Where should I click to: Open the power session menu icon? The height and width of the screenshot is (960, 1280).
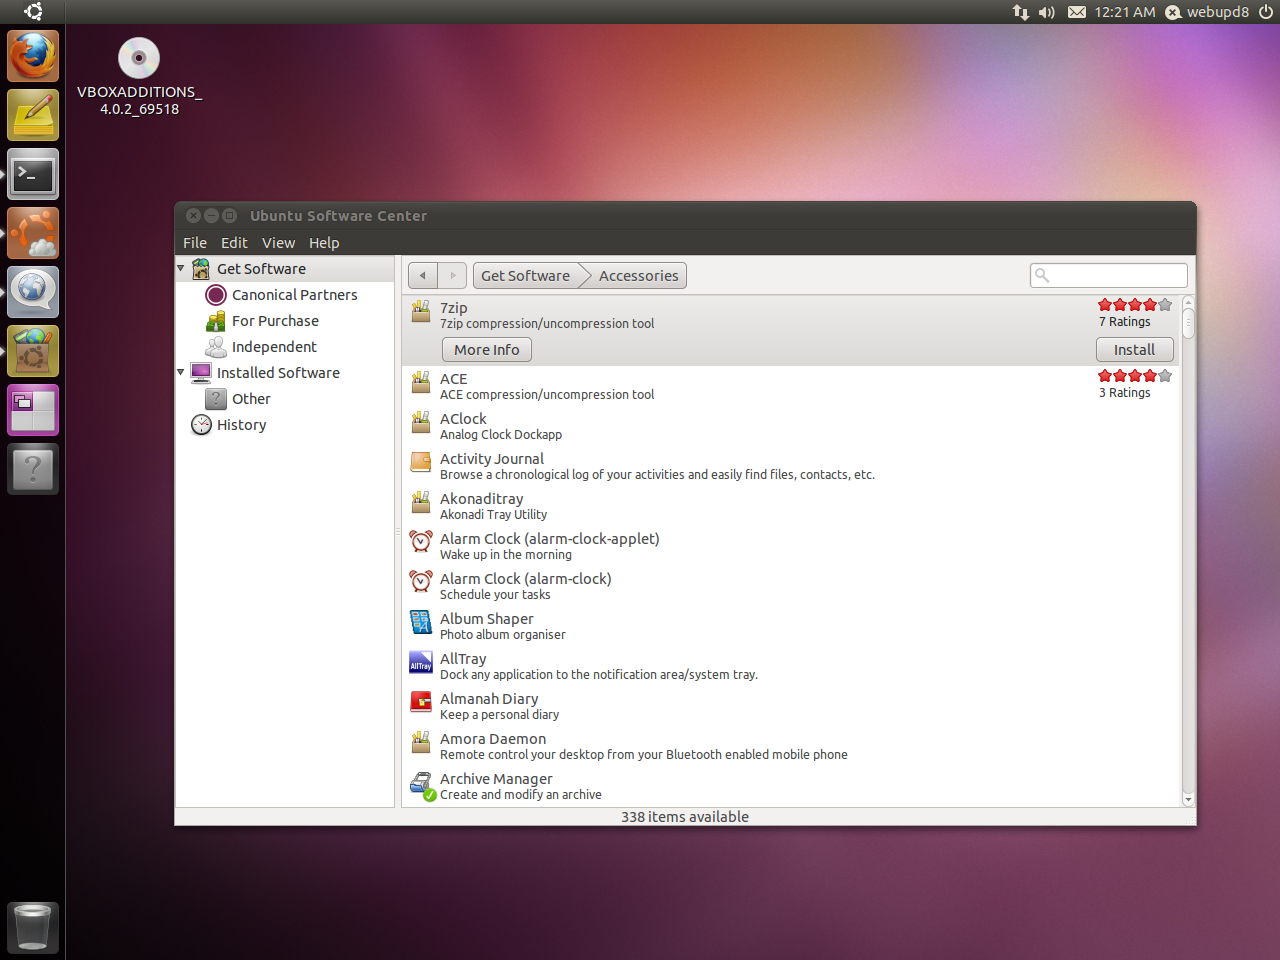click(x=1266, y=12)
